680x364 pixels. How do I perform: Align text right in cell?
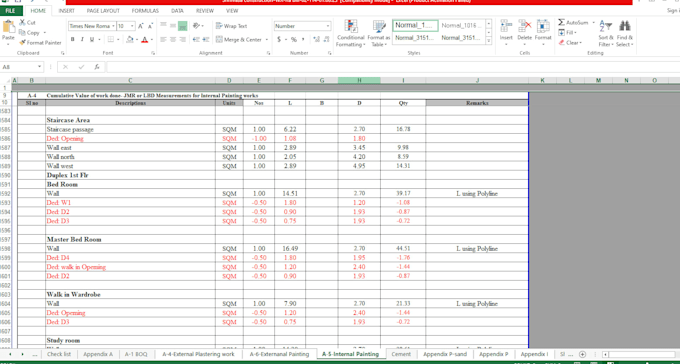point(183,39)
